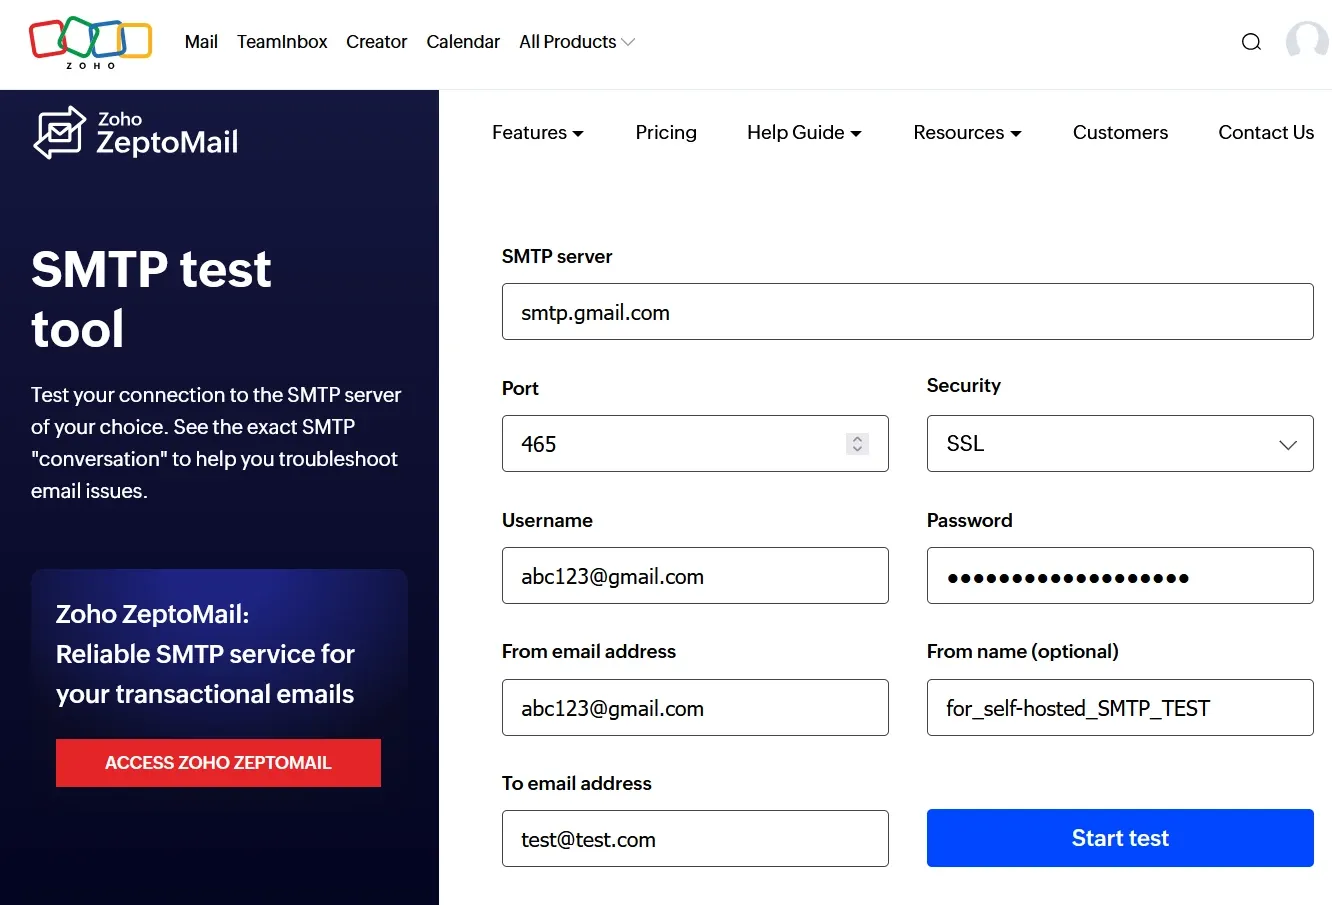The height and width of the screenshot is (905, 1332).
Task: Expand the Features menu
Action: pos(538,133)
